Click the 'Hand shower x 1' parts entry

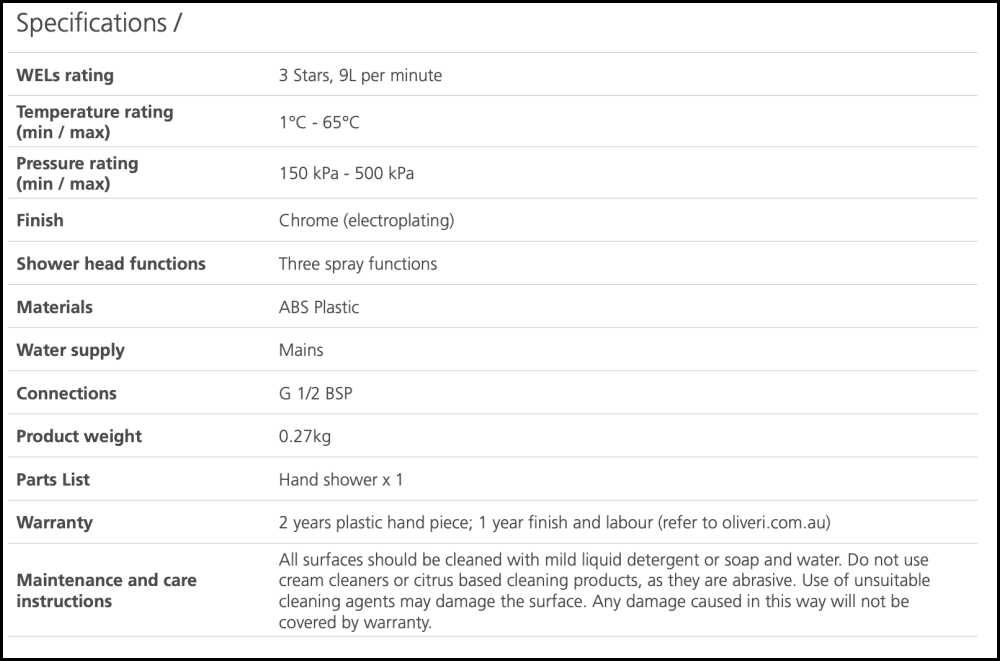tap(341, 480)
